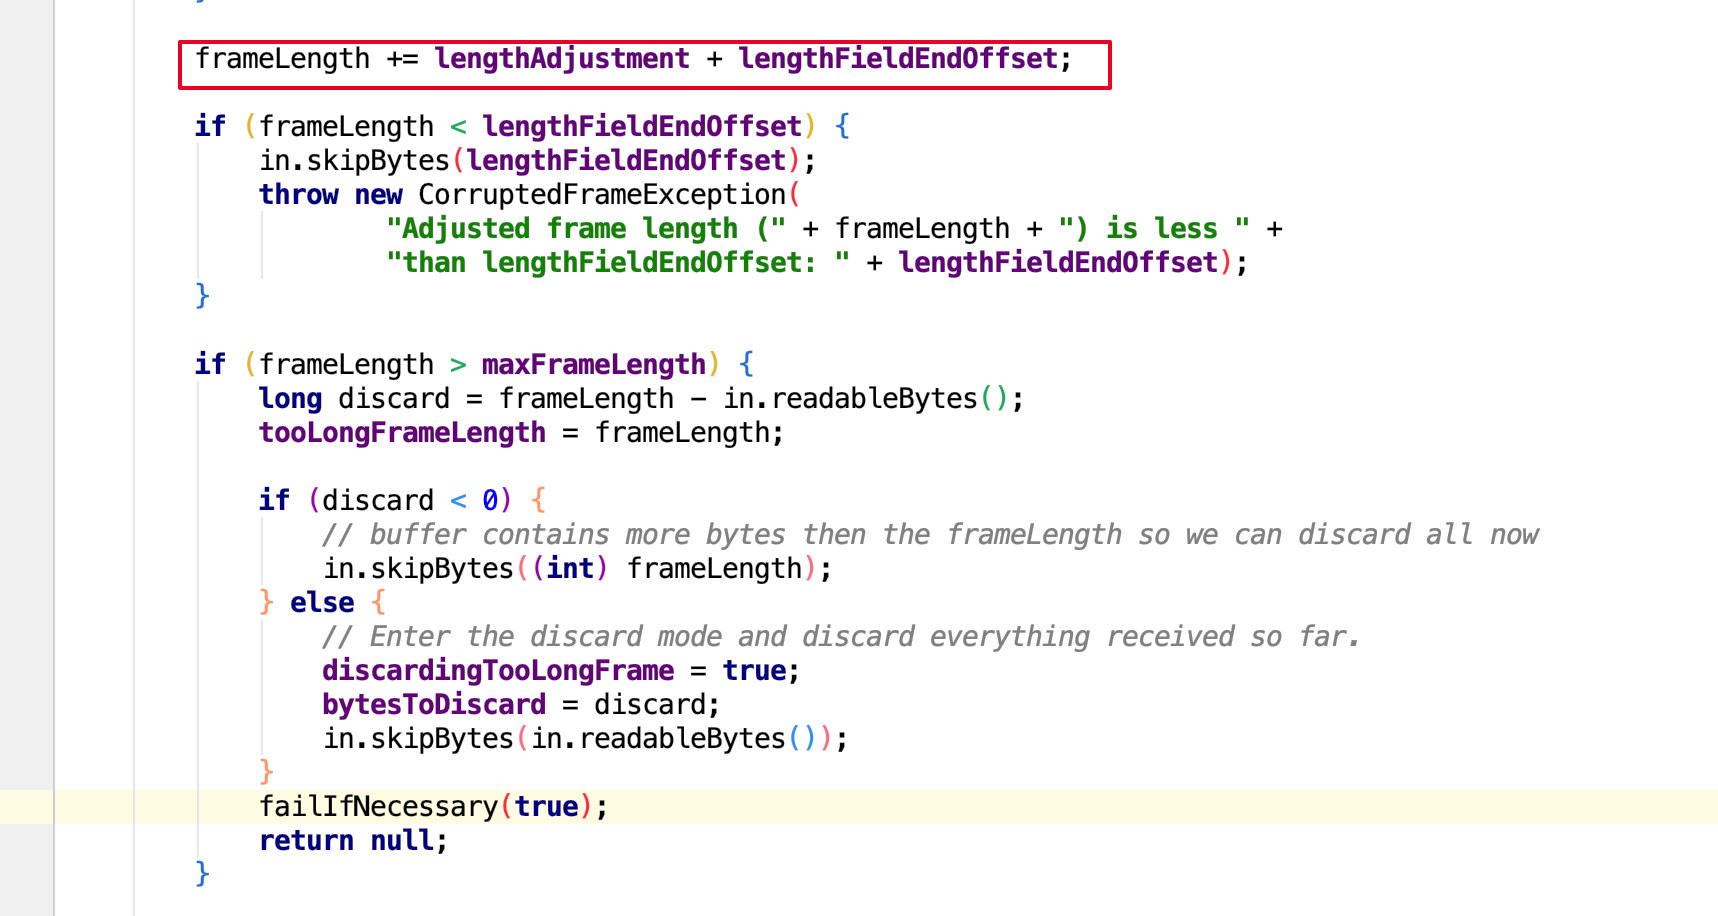
Task: Select the maxFrameLength field name
Action: [594, 365]
